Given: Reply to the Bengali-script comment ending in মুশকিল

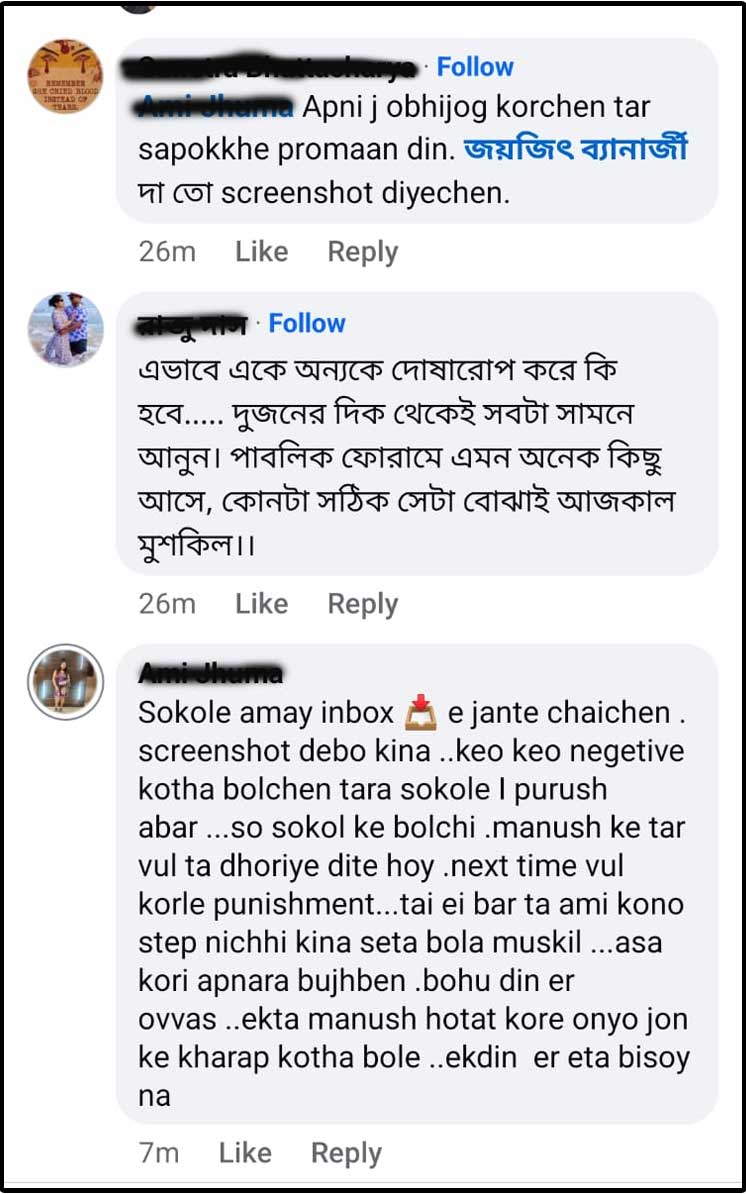Looking at the screenshot, I should [x=362, y=604].
